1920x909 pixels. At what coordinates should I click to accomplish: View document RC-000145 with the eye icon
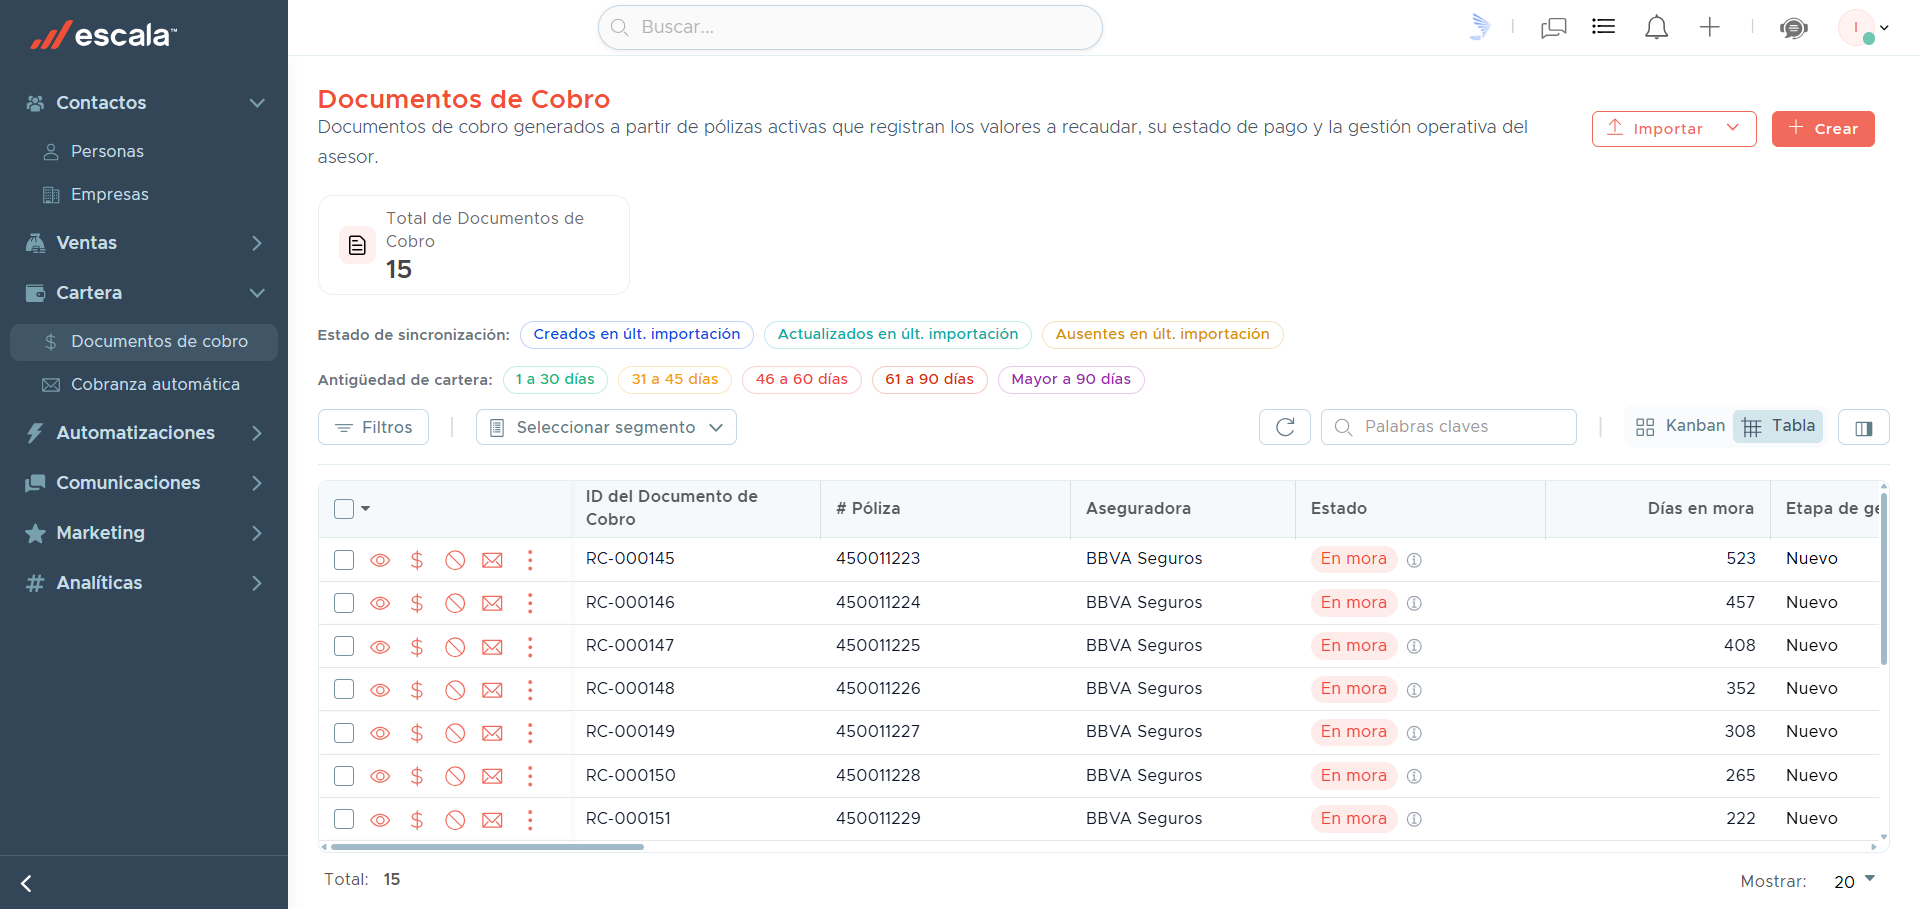380,560
